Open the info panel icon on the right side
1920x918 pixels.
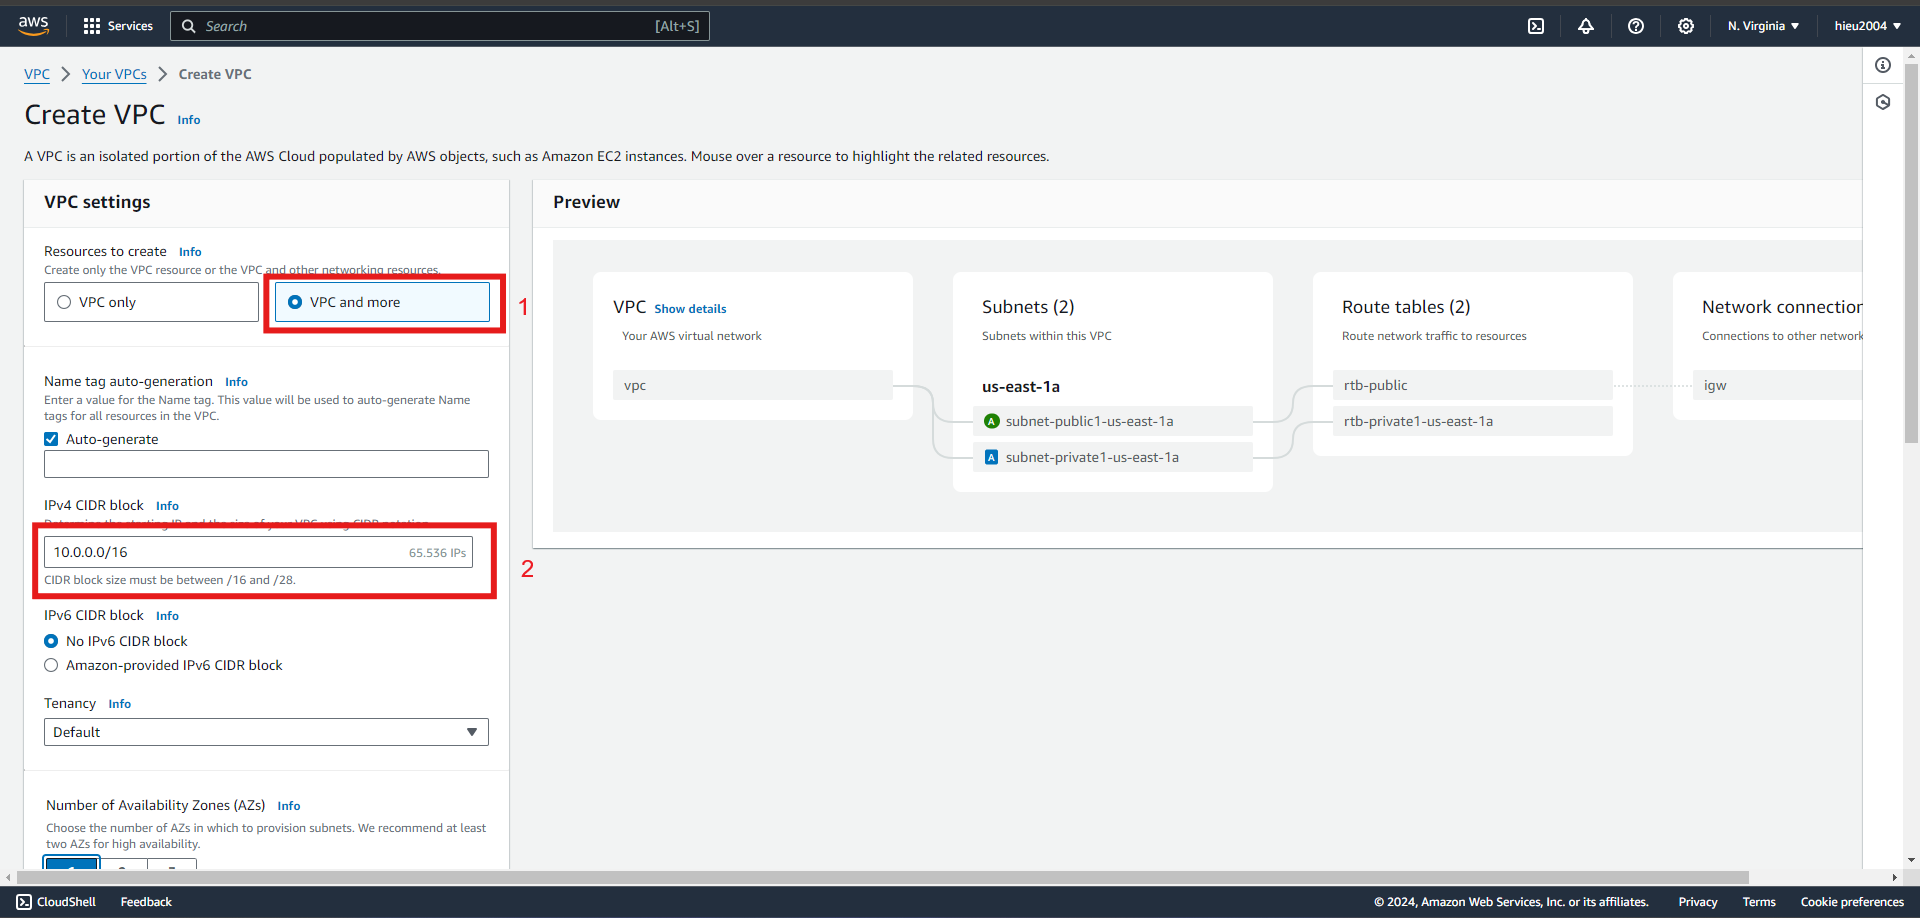pos(1883,65)
